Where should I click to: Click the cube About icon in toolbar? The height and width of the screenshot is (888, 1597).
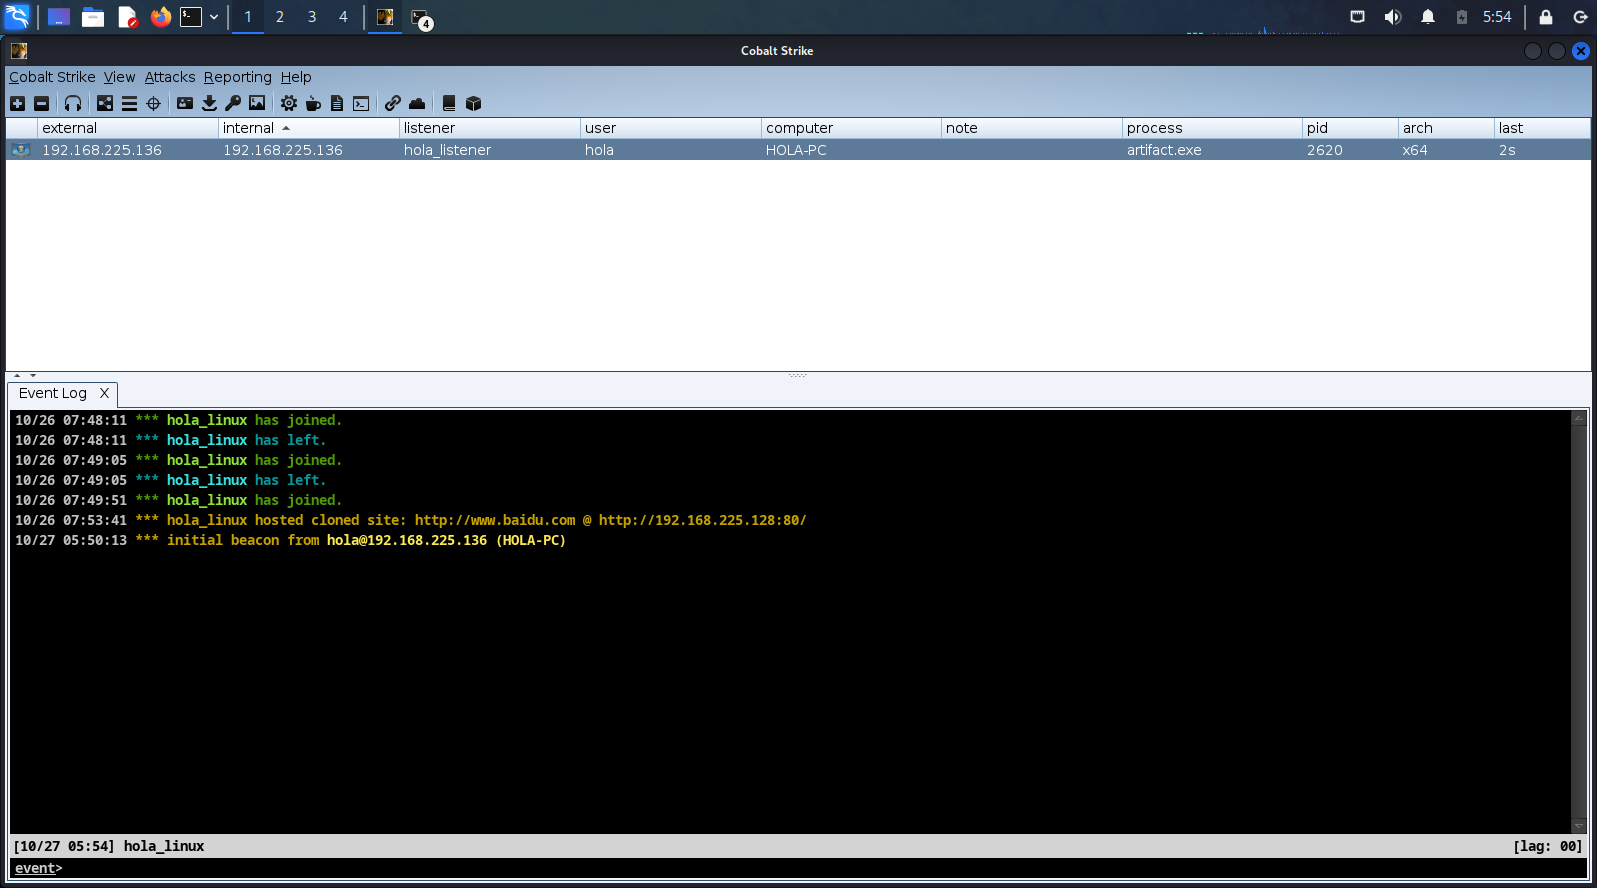pos(474,103)
